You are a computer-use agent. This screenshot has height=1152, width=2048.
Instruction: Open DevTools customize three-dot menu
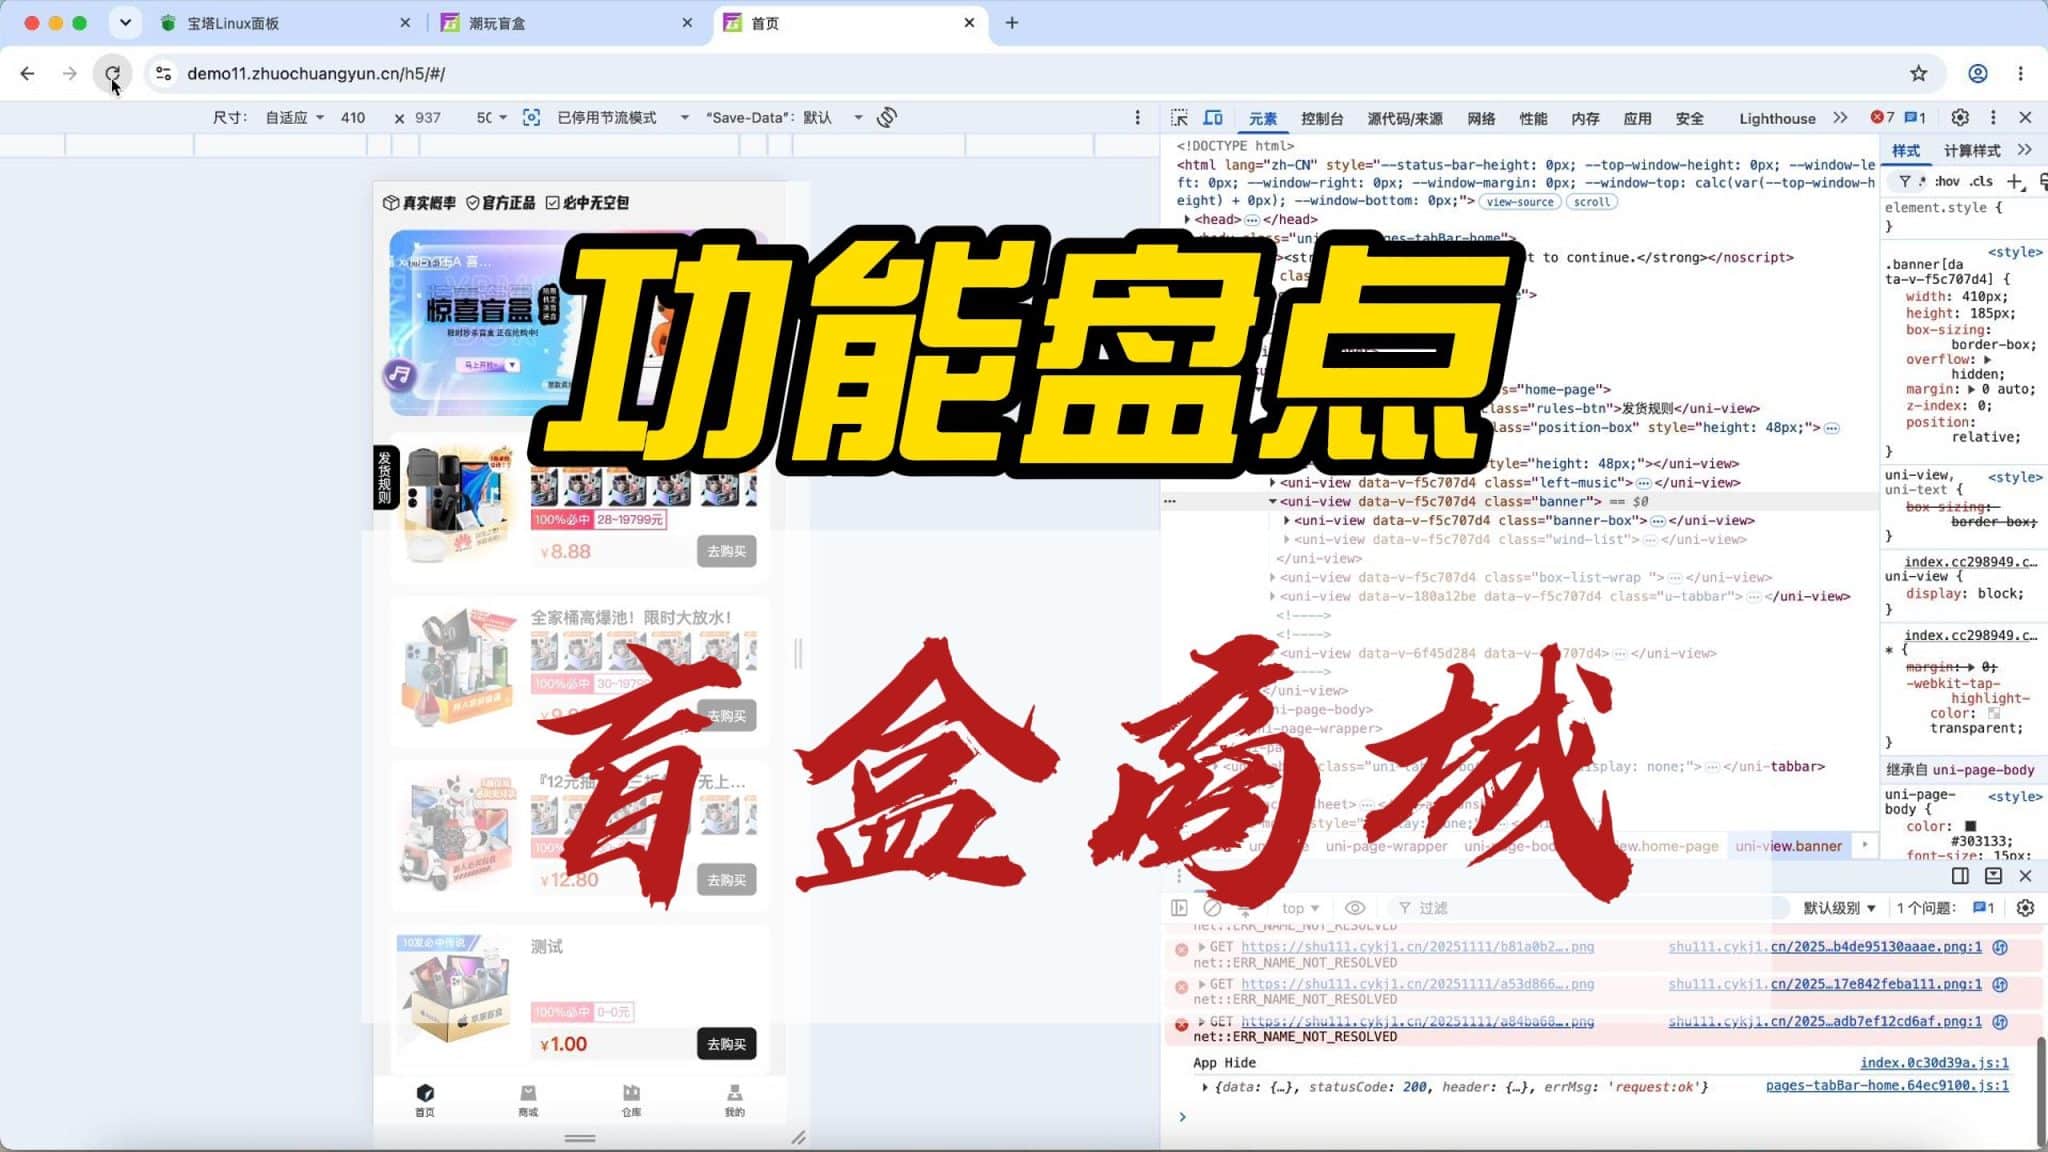pyautogui.click(x=1993, y=118)
